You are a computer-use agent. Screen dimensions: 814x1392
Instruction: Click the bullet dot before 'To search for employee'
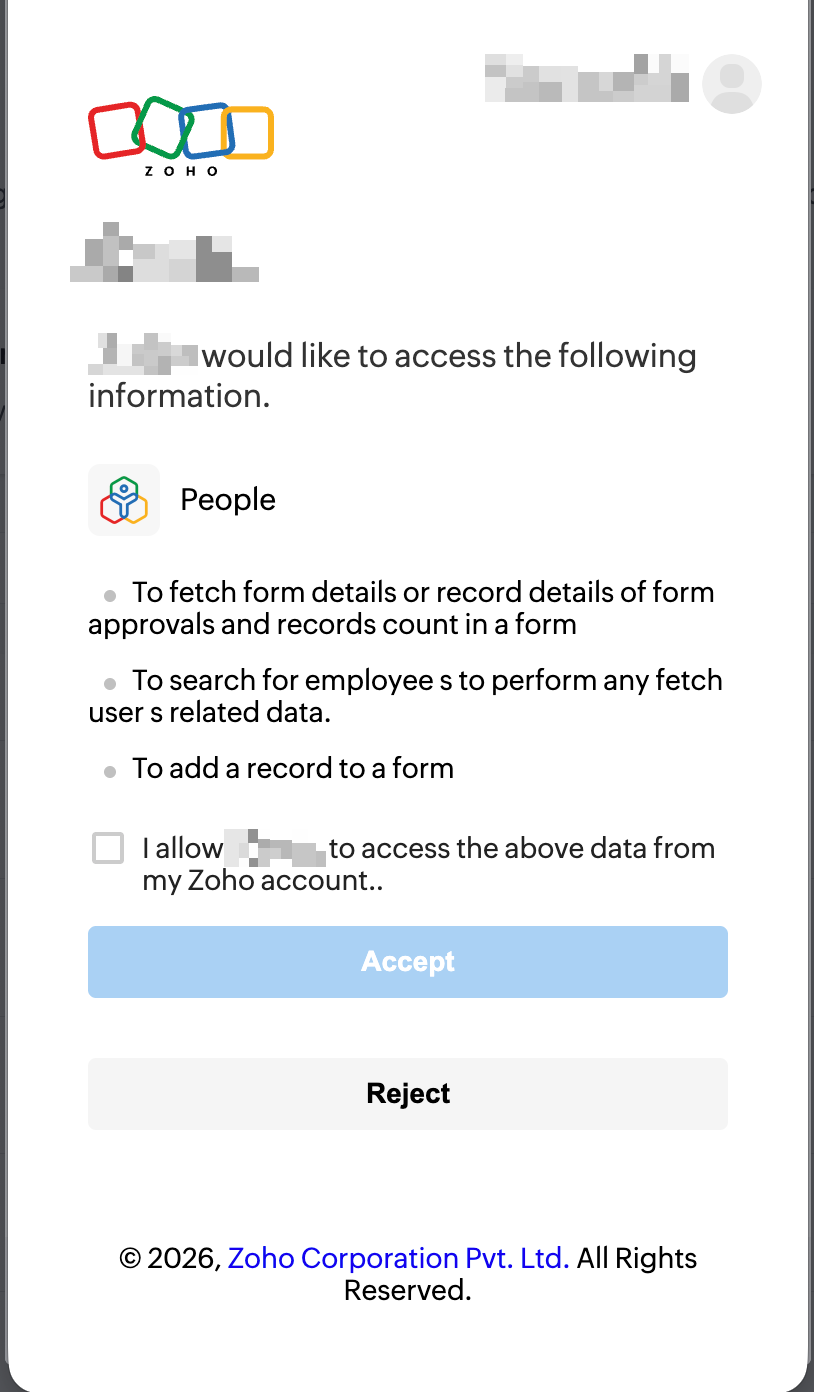pyautogui.click(x=110, y=684)
